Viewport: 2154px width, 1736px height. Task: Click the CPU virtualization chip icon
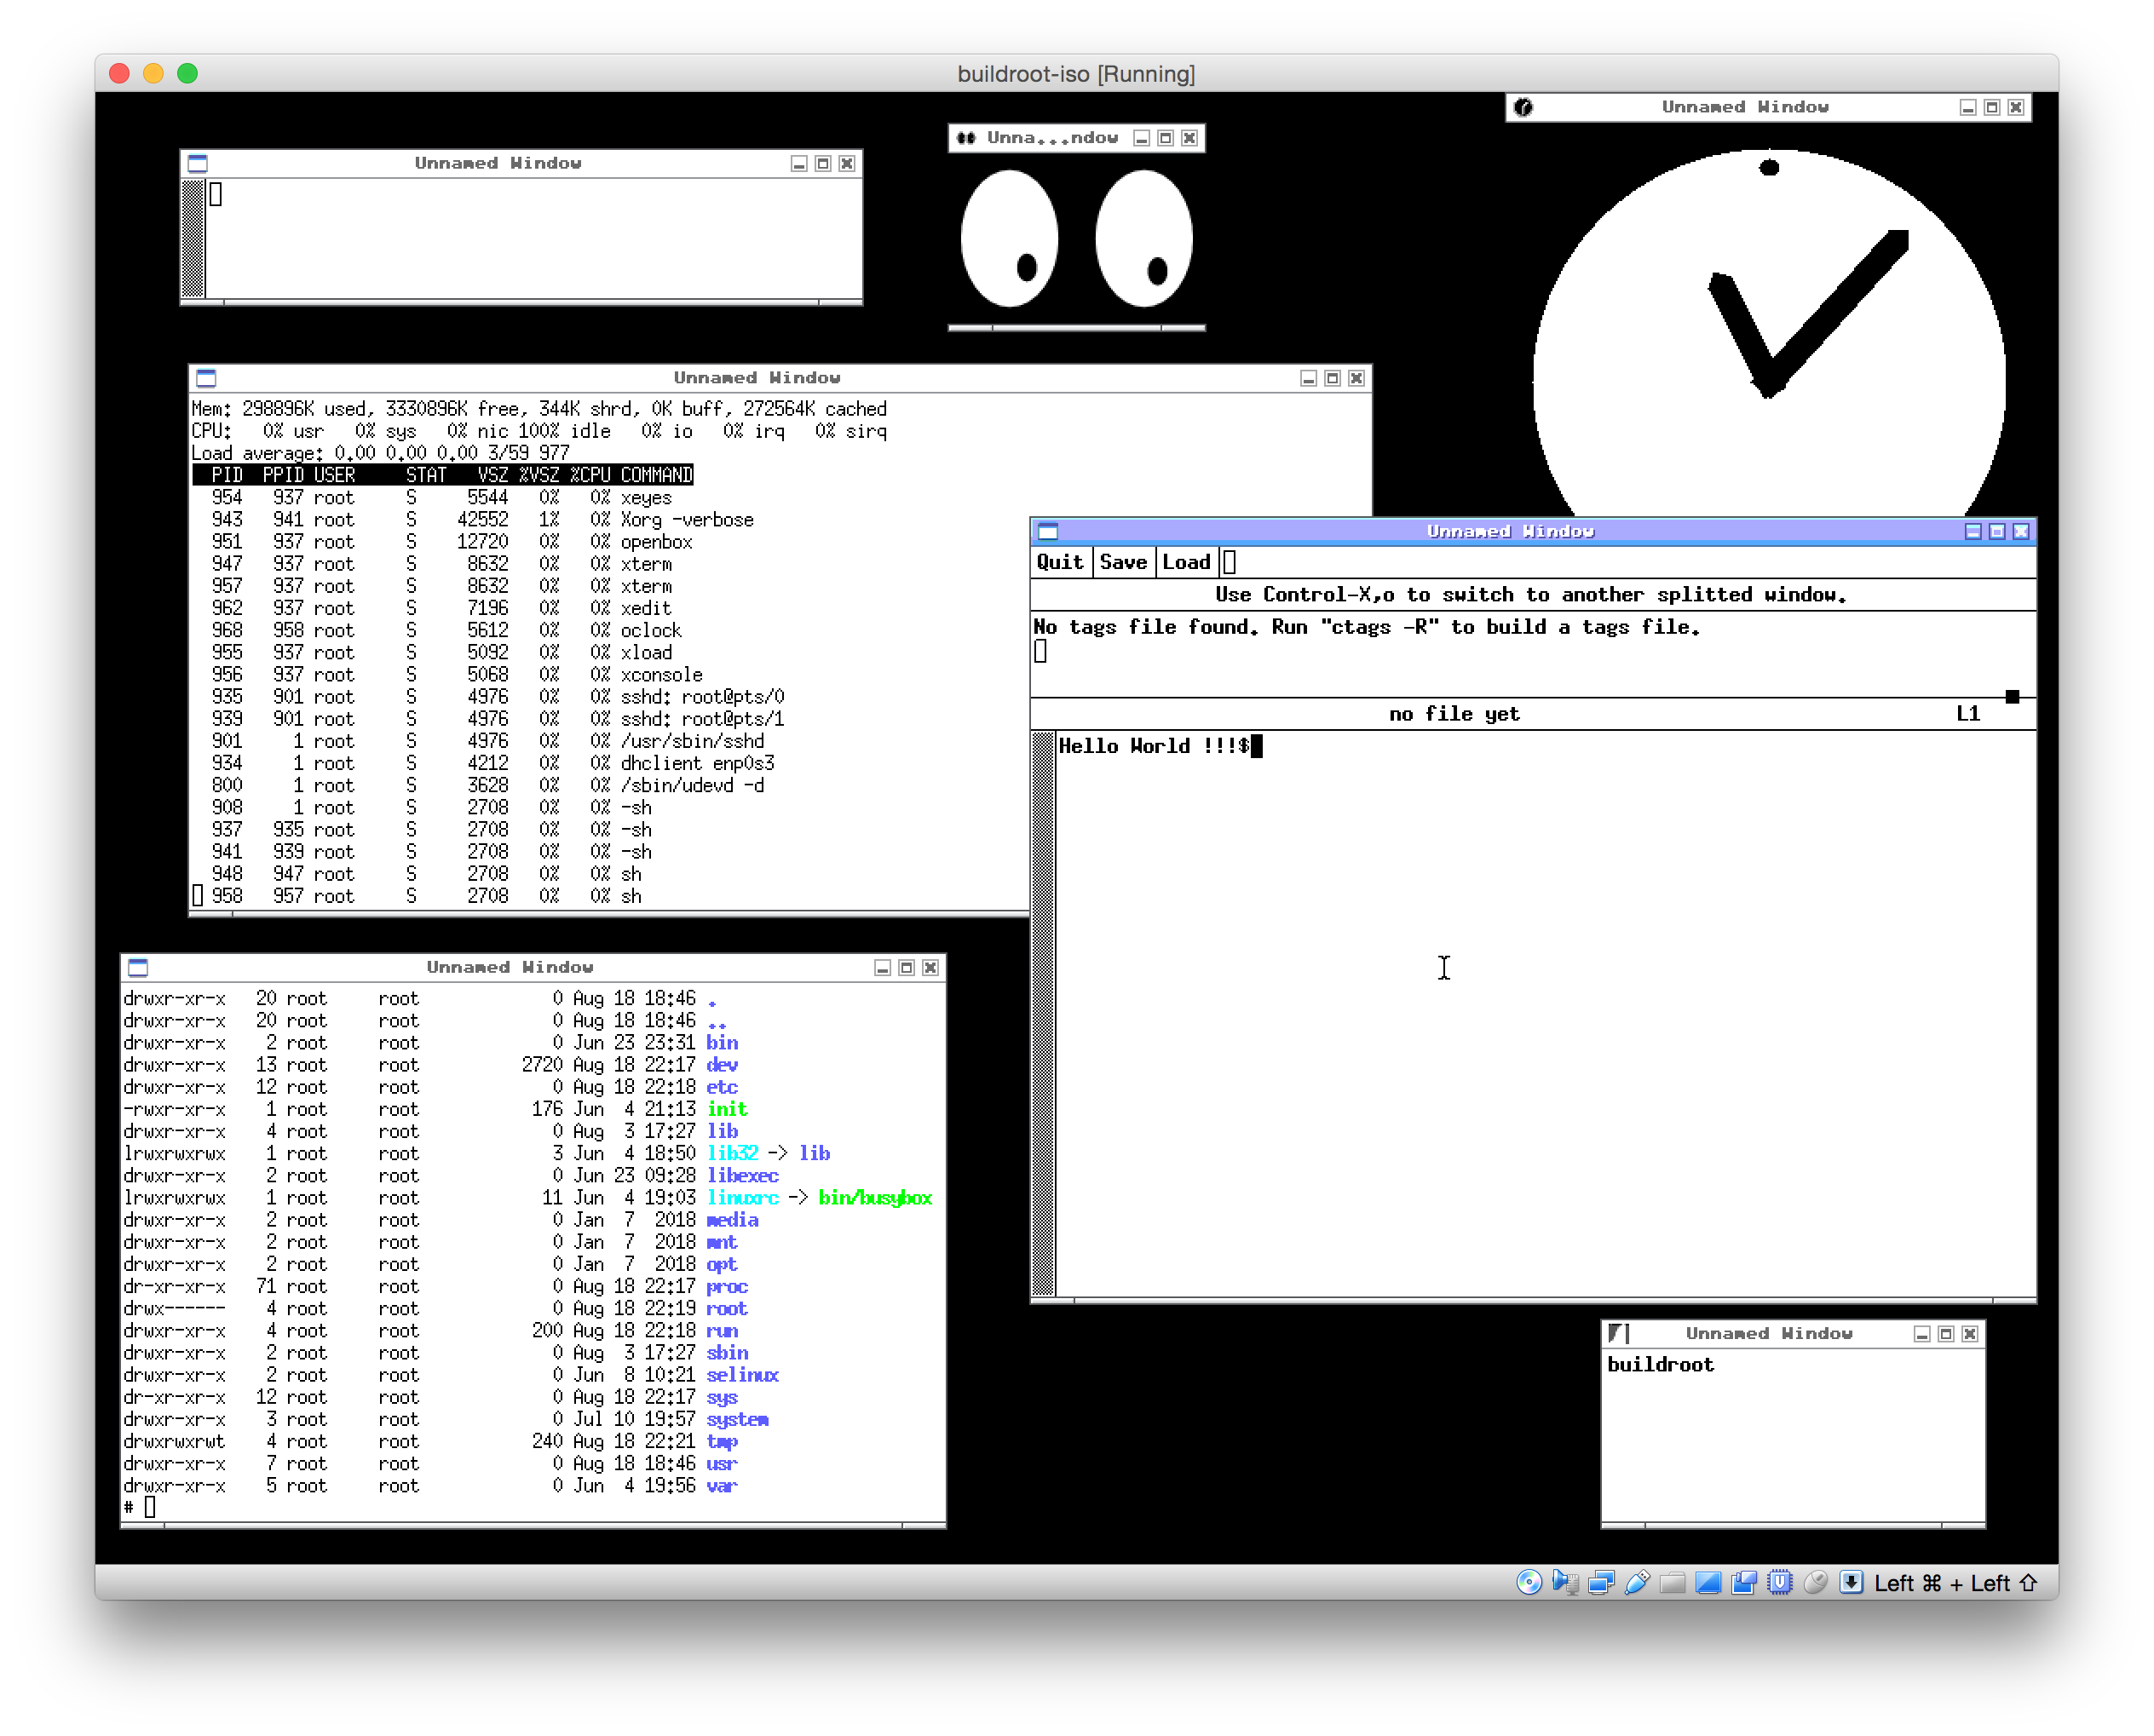click(1780, 1582)
